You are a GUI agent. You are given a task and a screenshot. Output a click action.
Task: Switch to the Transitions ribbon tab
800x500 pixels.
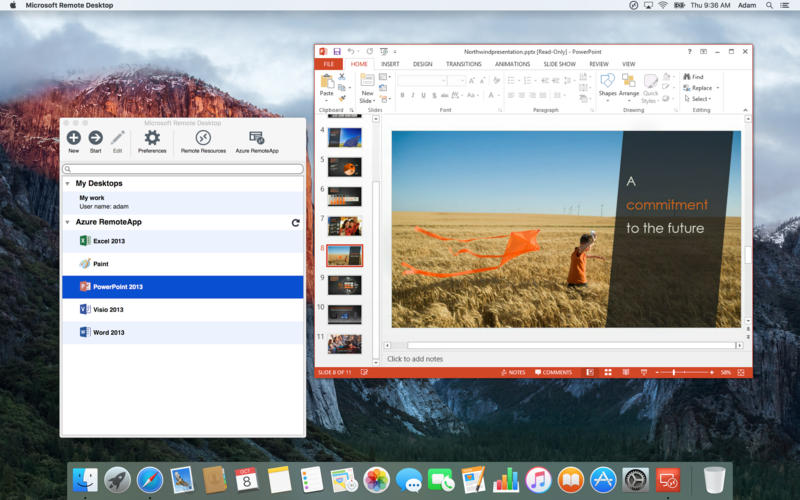pos(463,64)
